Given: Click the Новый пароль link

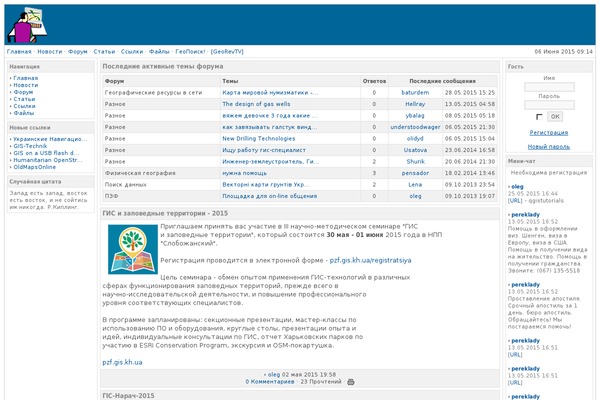Looking at the screenshot, I should (549, 147).
